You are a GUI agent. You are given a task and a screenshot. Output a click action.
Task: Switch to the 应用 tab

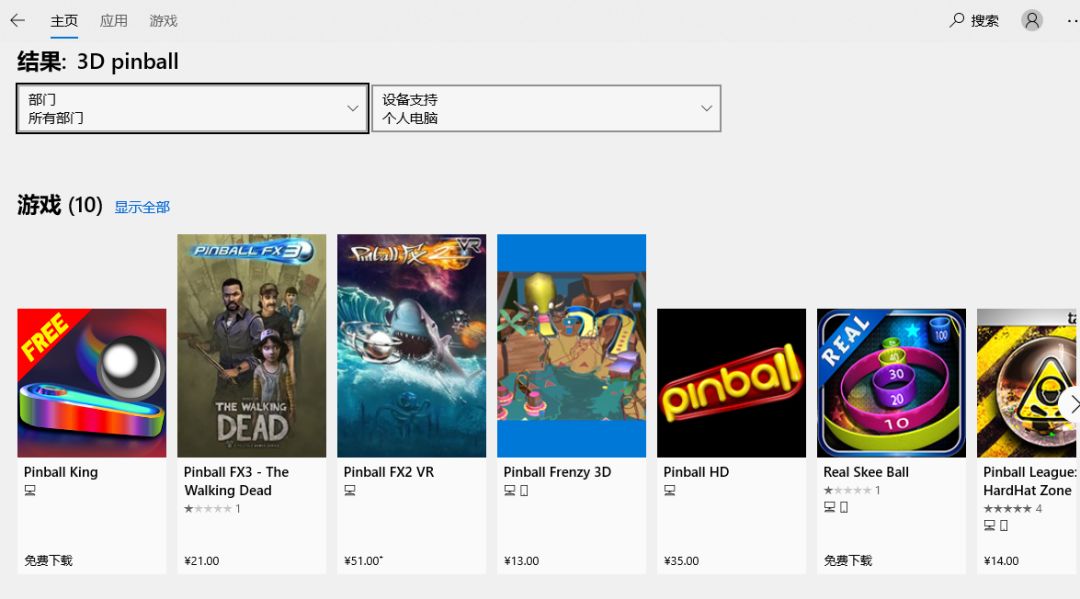[114, 21]
